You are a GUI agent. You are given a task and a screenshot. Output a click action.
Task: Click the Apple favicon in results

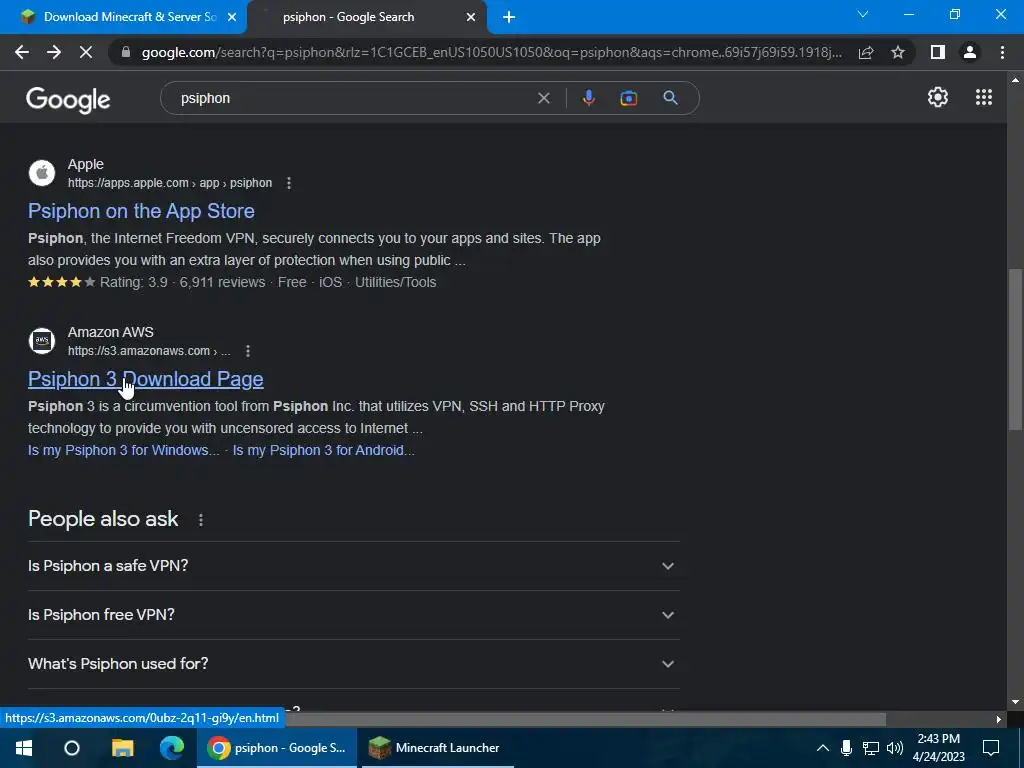click(42, 173)
